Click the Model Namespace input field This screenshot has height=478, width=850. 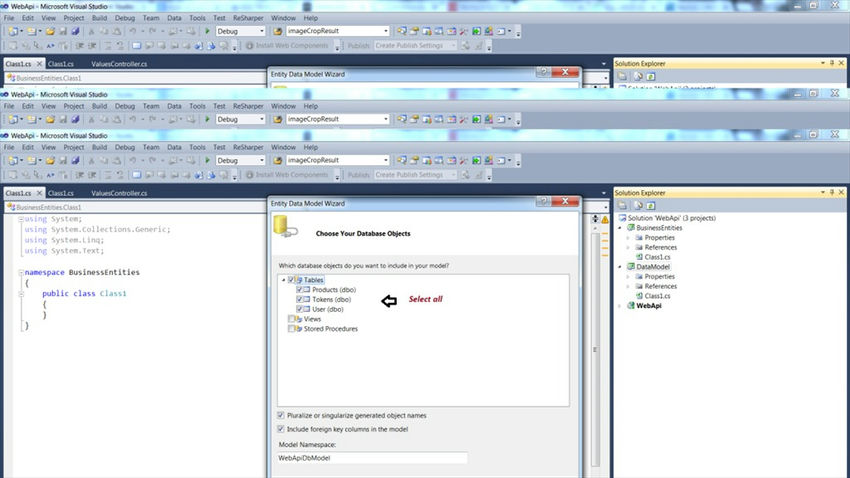click(372, 458)
